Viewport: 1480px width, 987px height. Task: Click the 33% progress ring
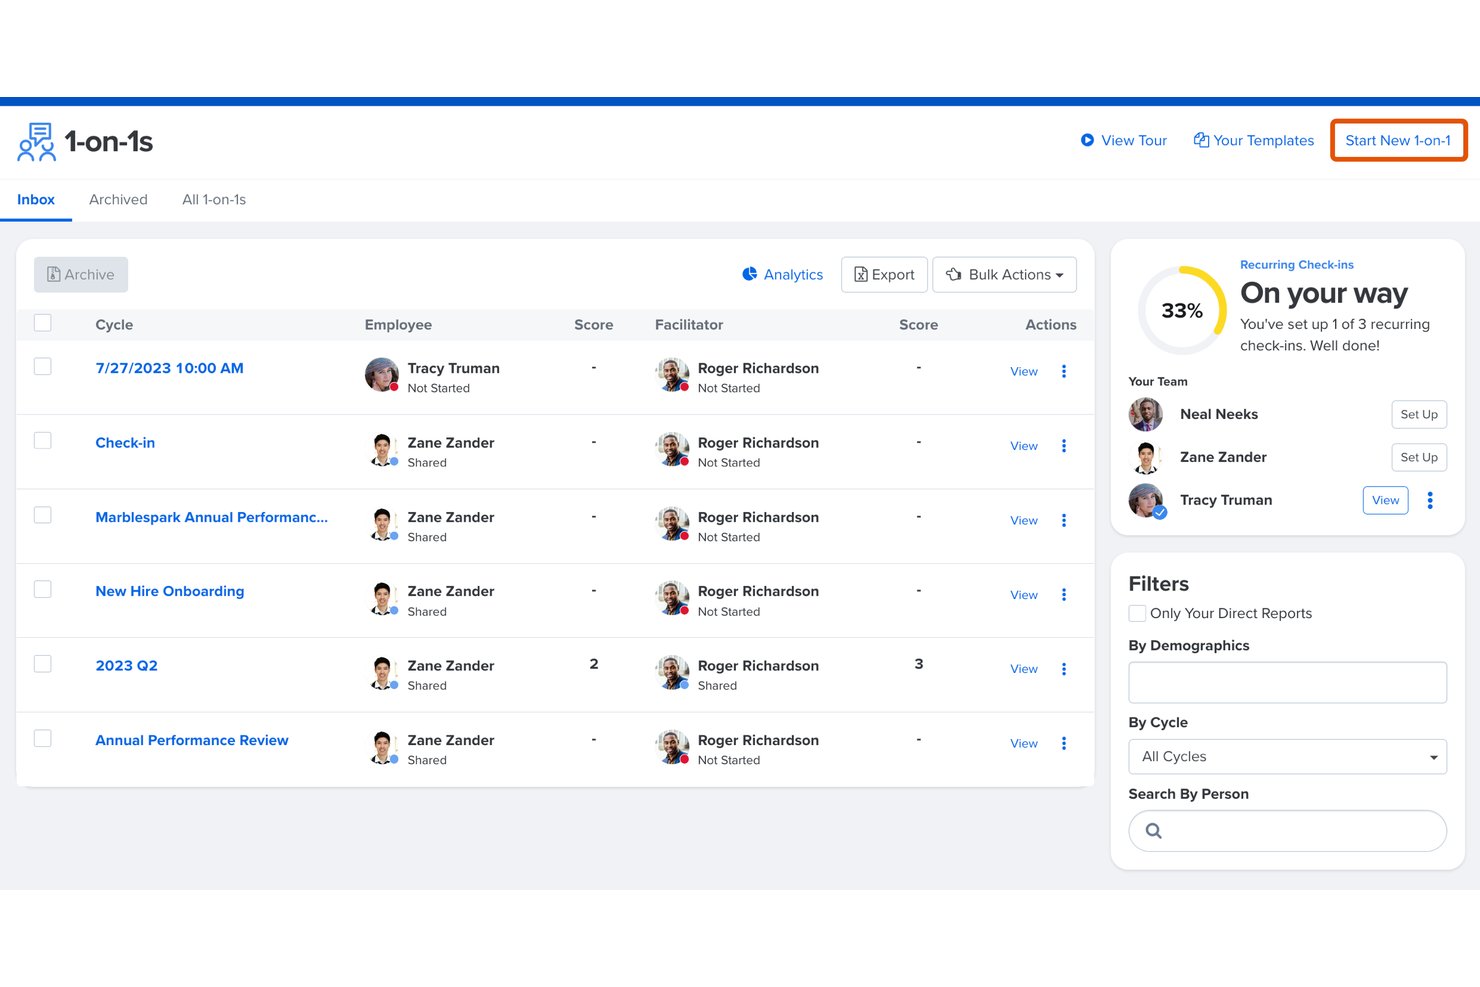click(x=1182, y=310)
